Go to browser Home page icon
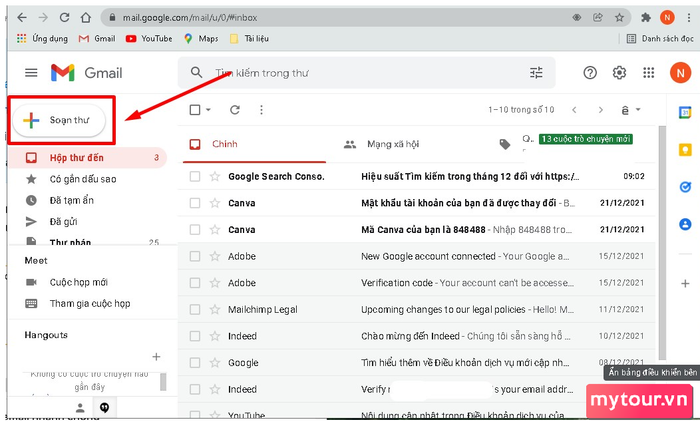Screen dimensions: 700x428 tap(86, 17)
